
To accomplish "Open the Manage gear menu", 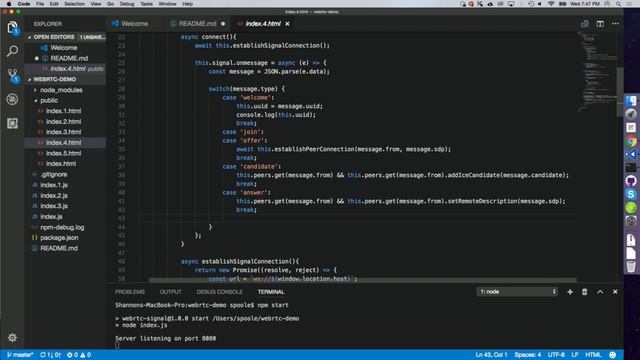I will 12,338.
